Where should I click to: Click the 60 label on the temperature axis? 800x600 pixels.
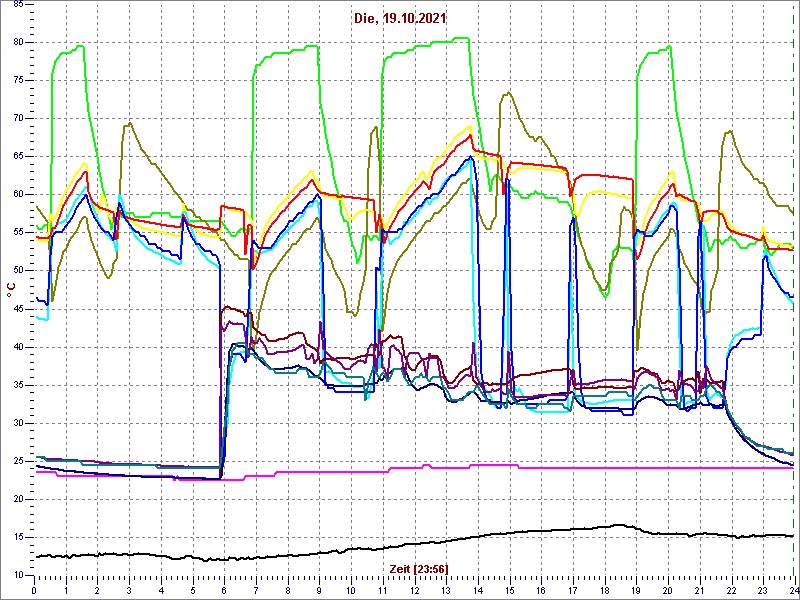tap(17, 194)
